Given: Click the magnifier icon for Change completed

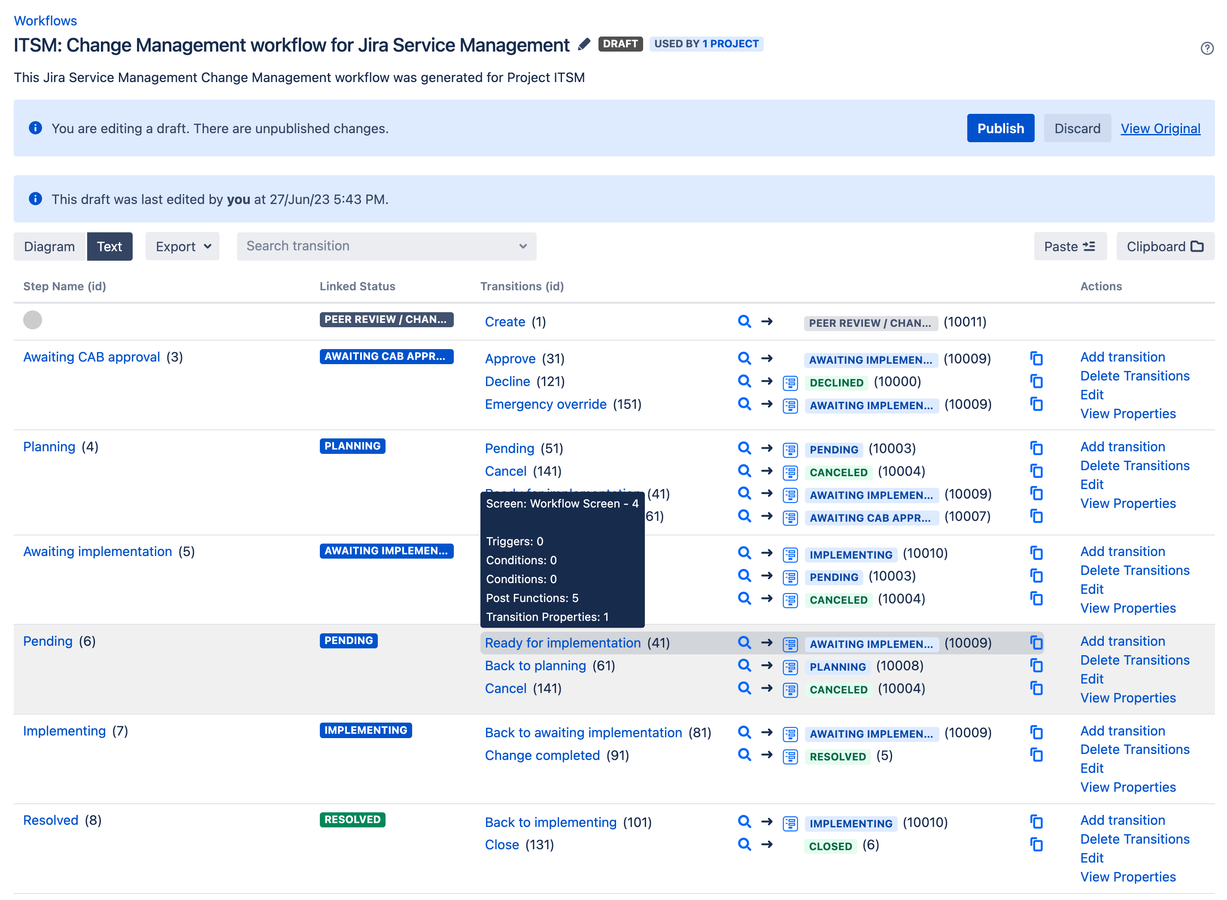Looking at the screenshot, I should coord(744,755).
